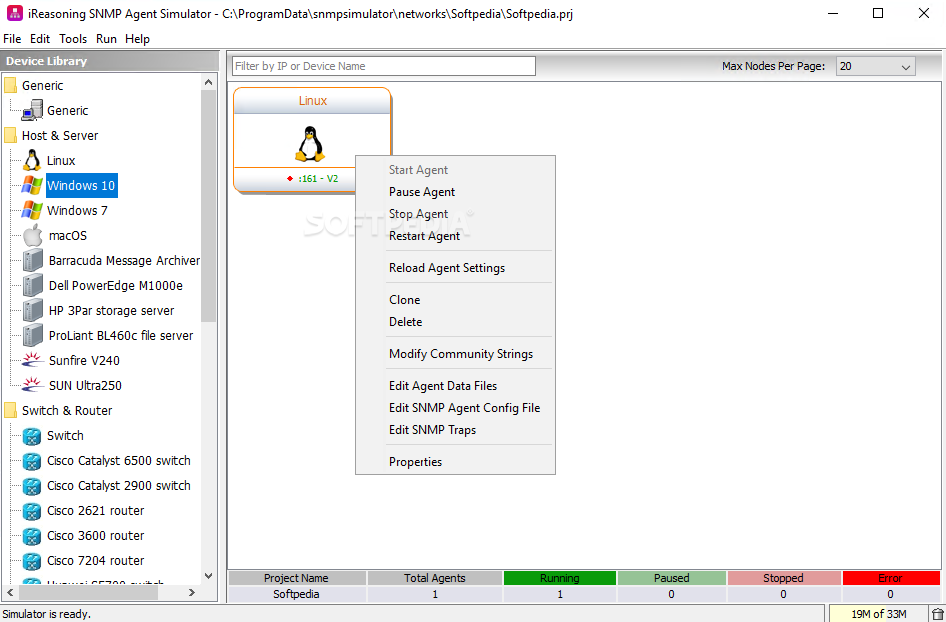Open the File menu
Viewport: 946px width, 622px height.
click(x=12, y=39)
